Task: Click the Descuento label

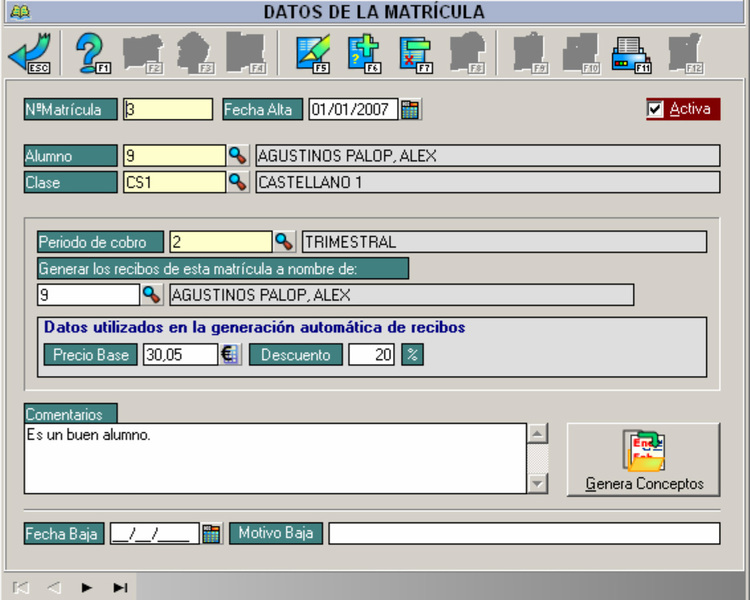Action: 296,355
